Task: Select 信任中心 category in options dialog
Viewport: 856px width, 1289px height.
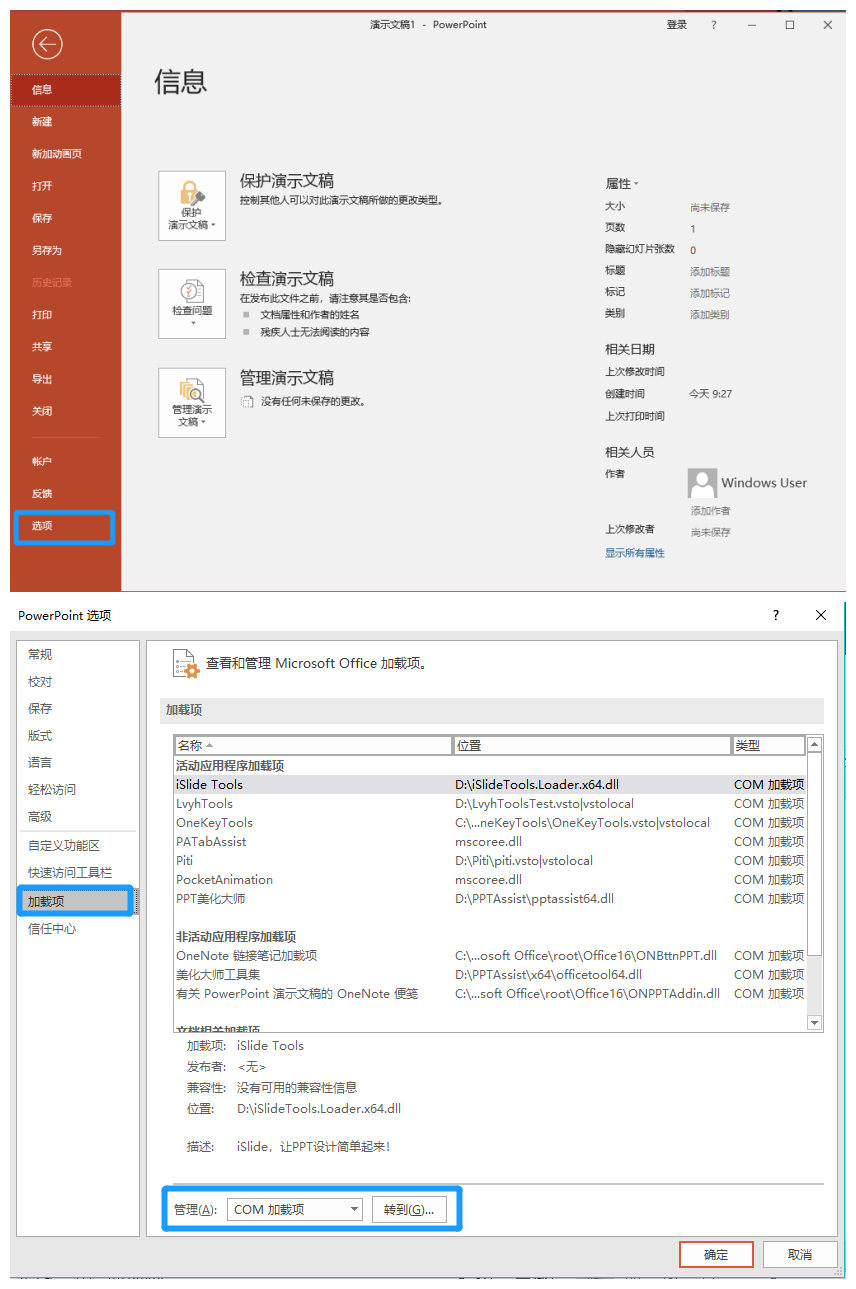Action: [78, 928]
